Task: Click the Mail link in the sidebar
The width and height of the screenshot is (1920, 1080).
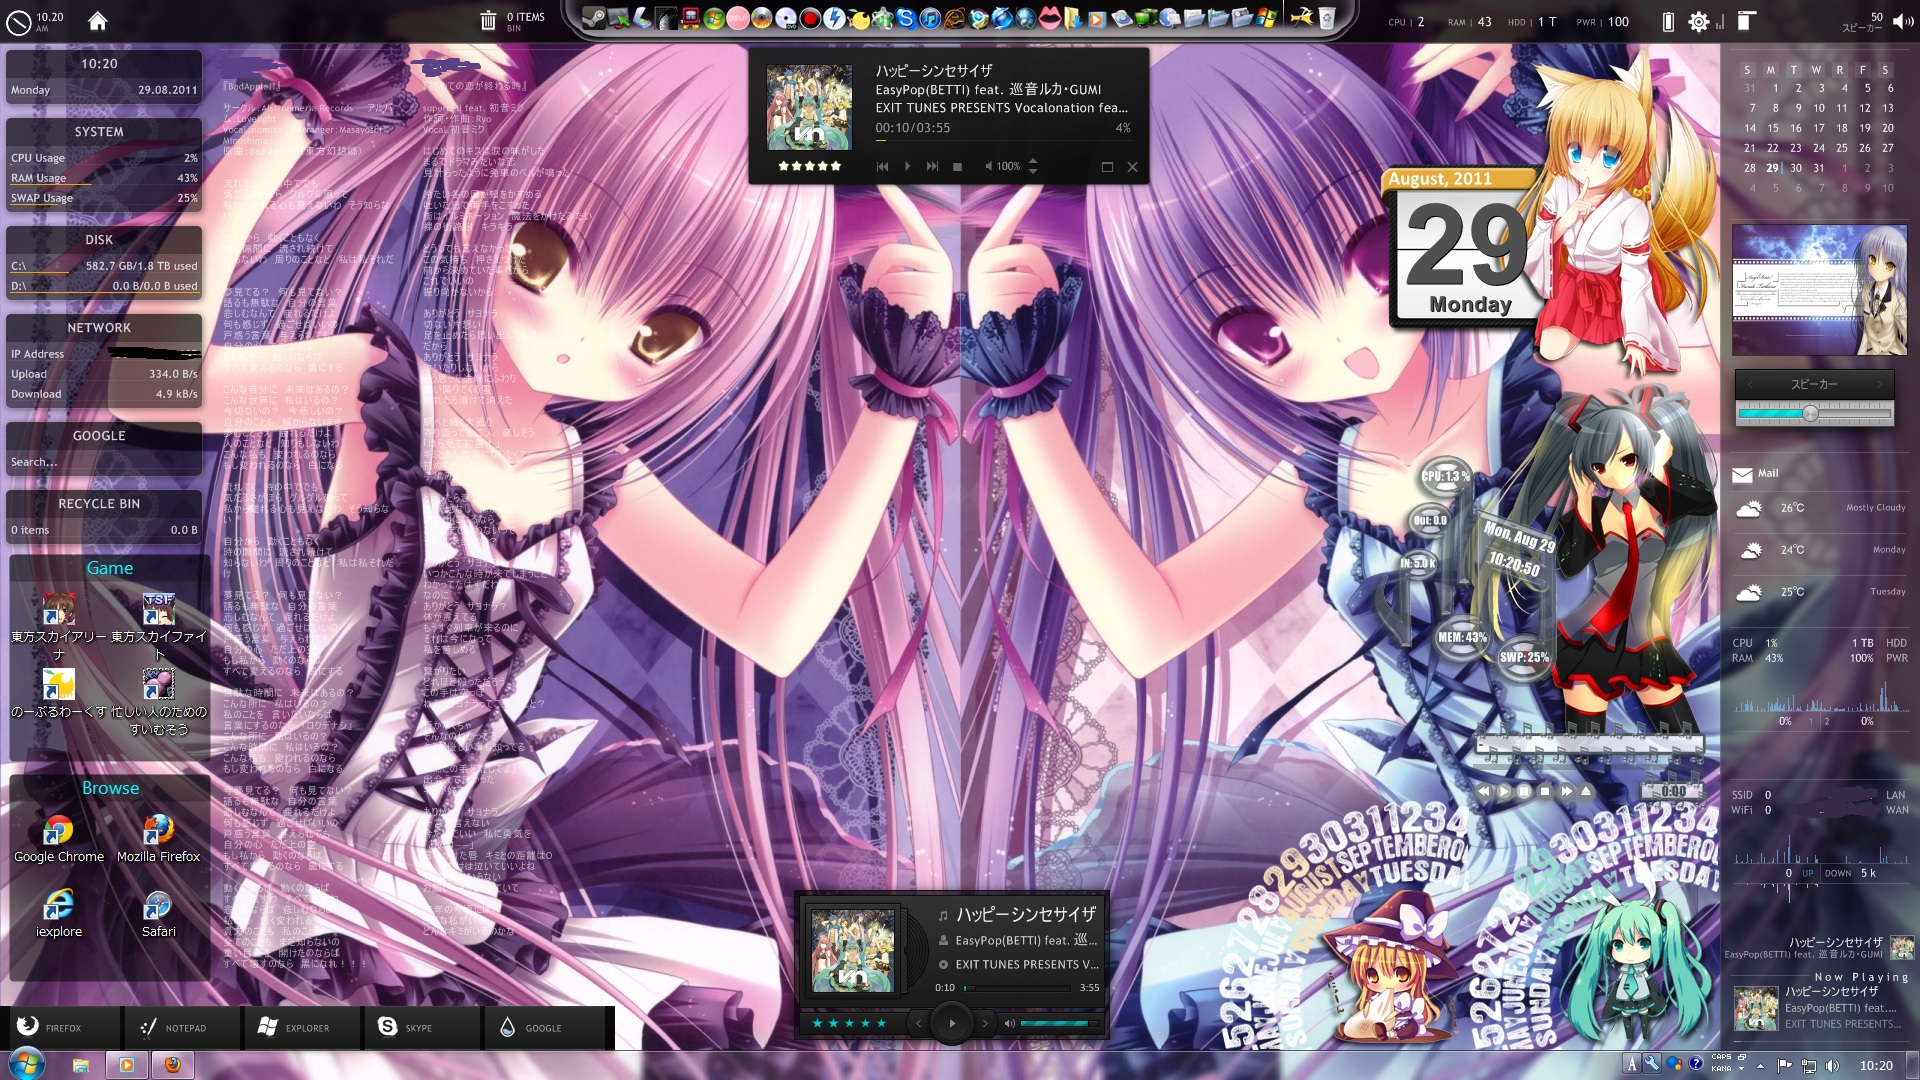Action: coord(1767,474)
